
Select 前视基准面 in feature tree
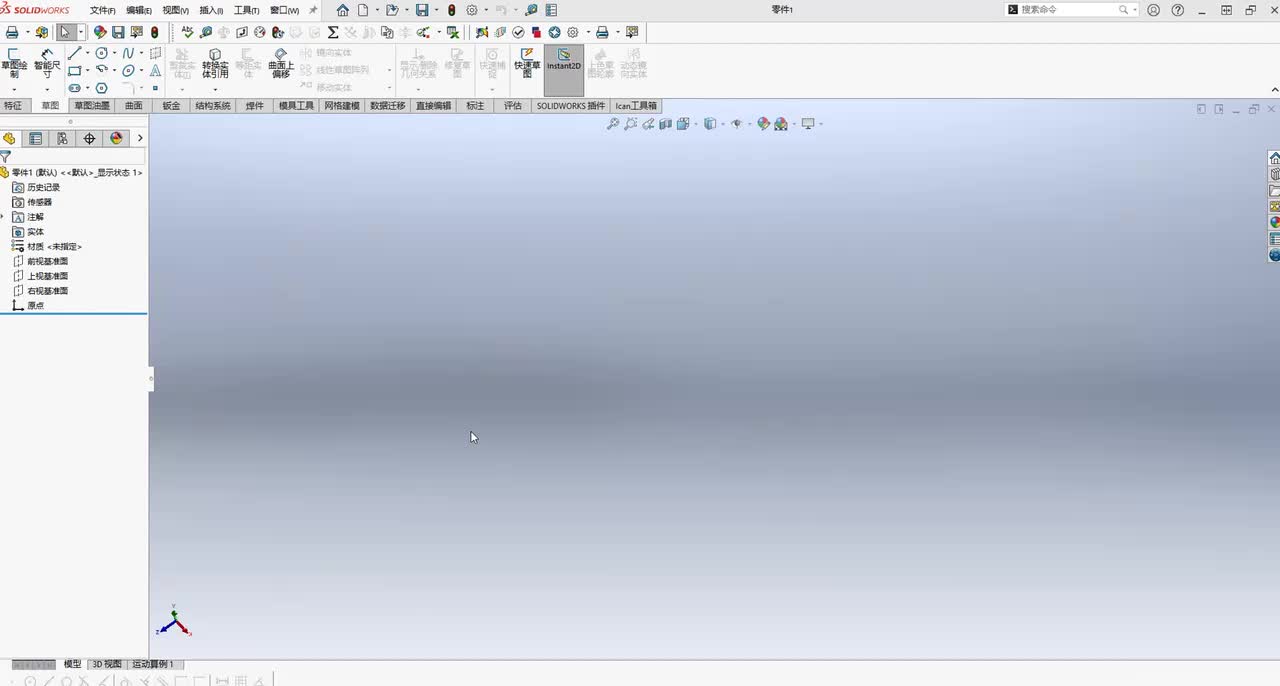coord(40,261)
